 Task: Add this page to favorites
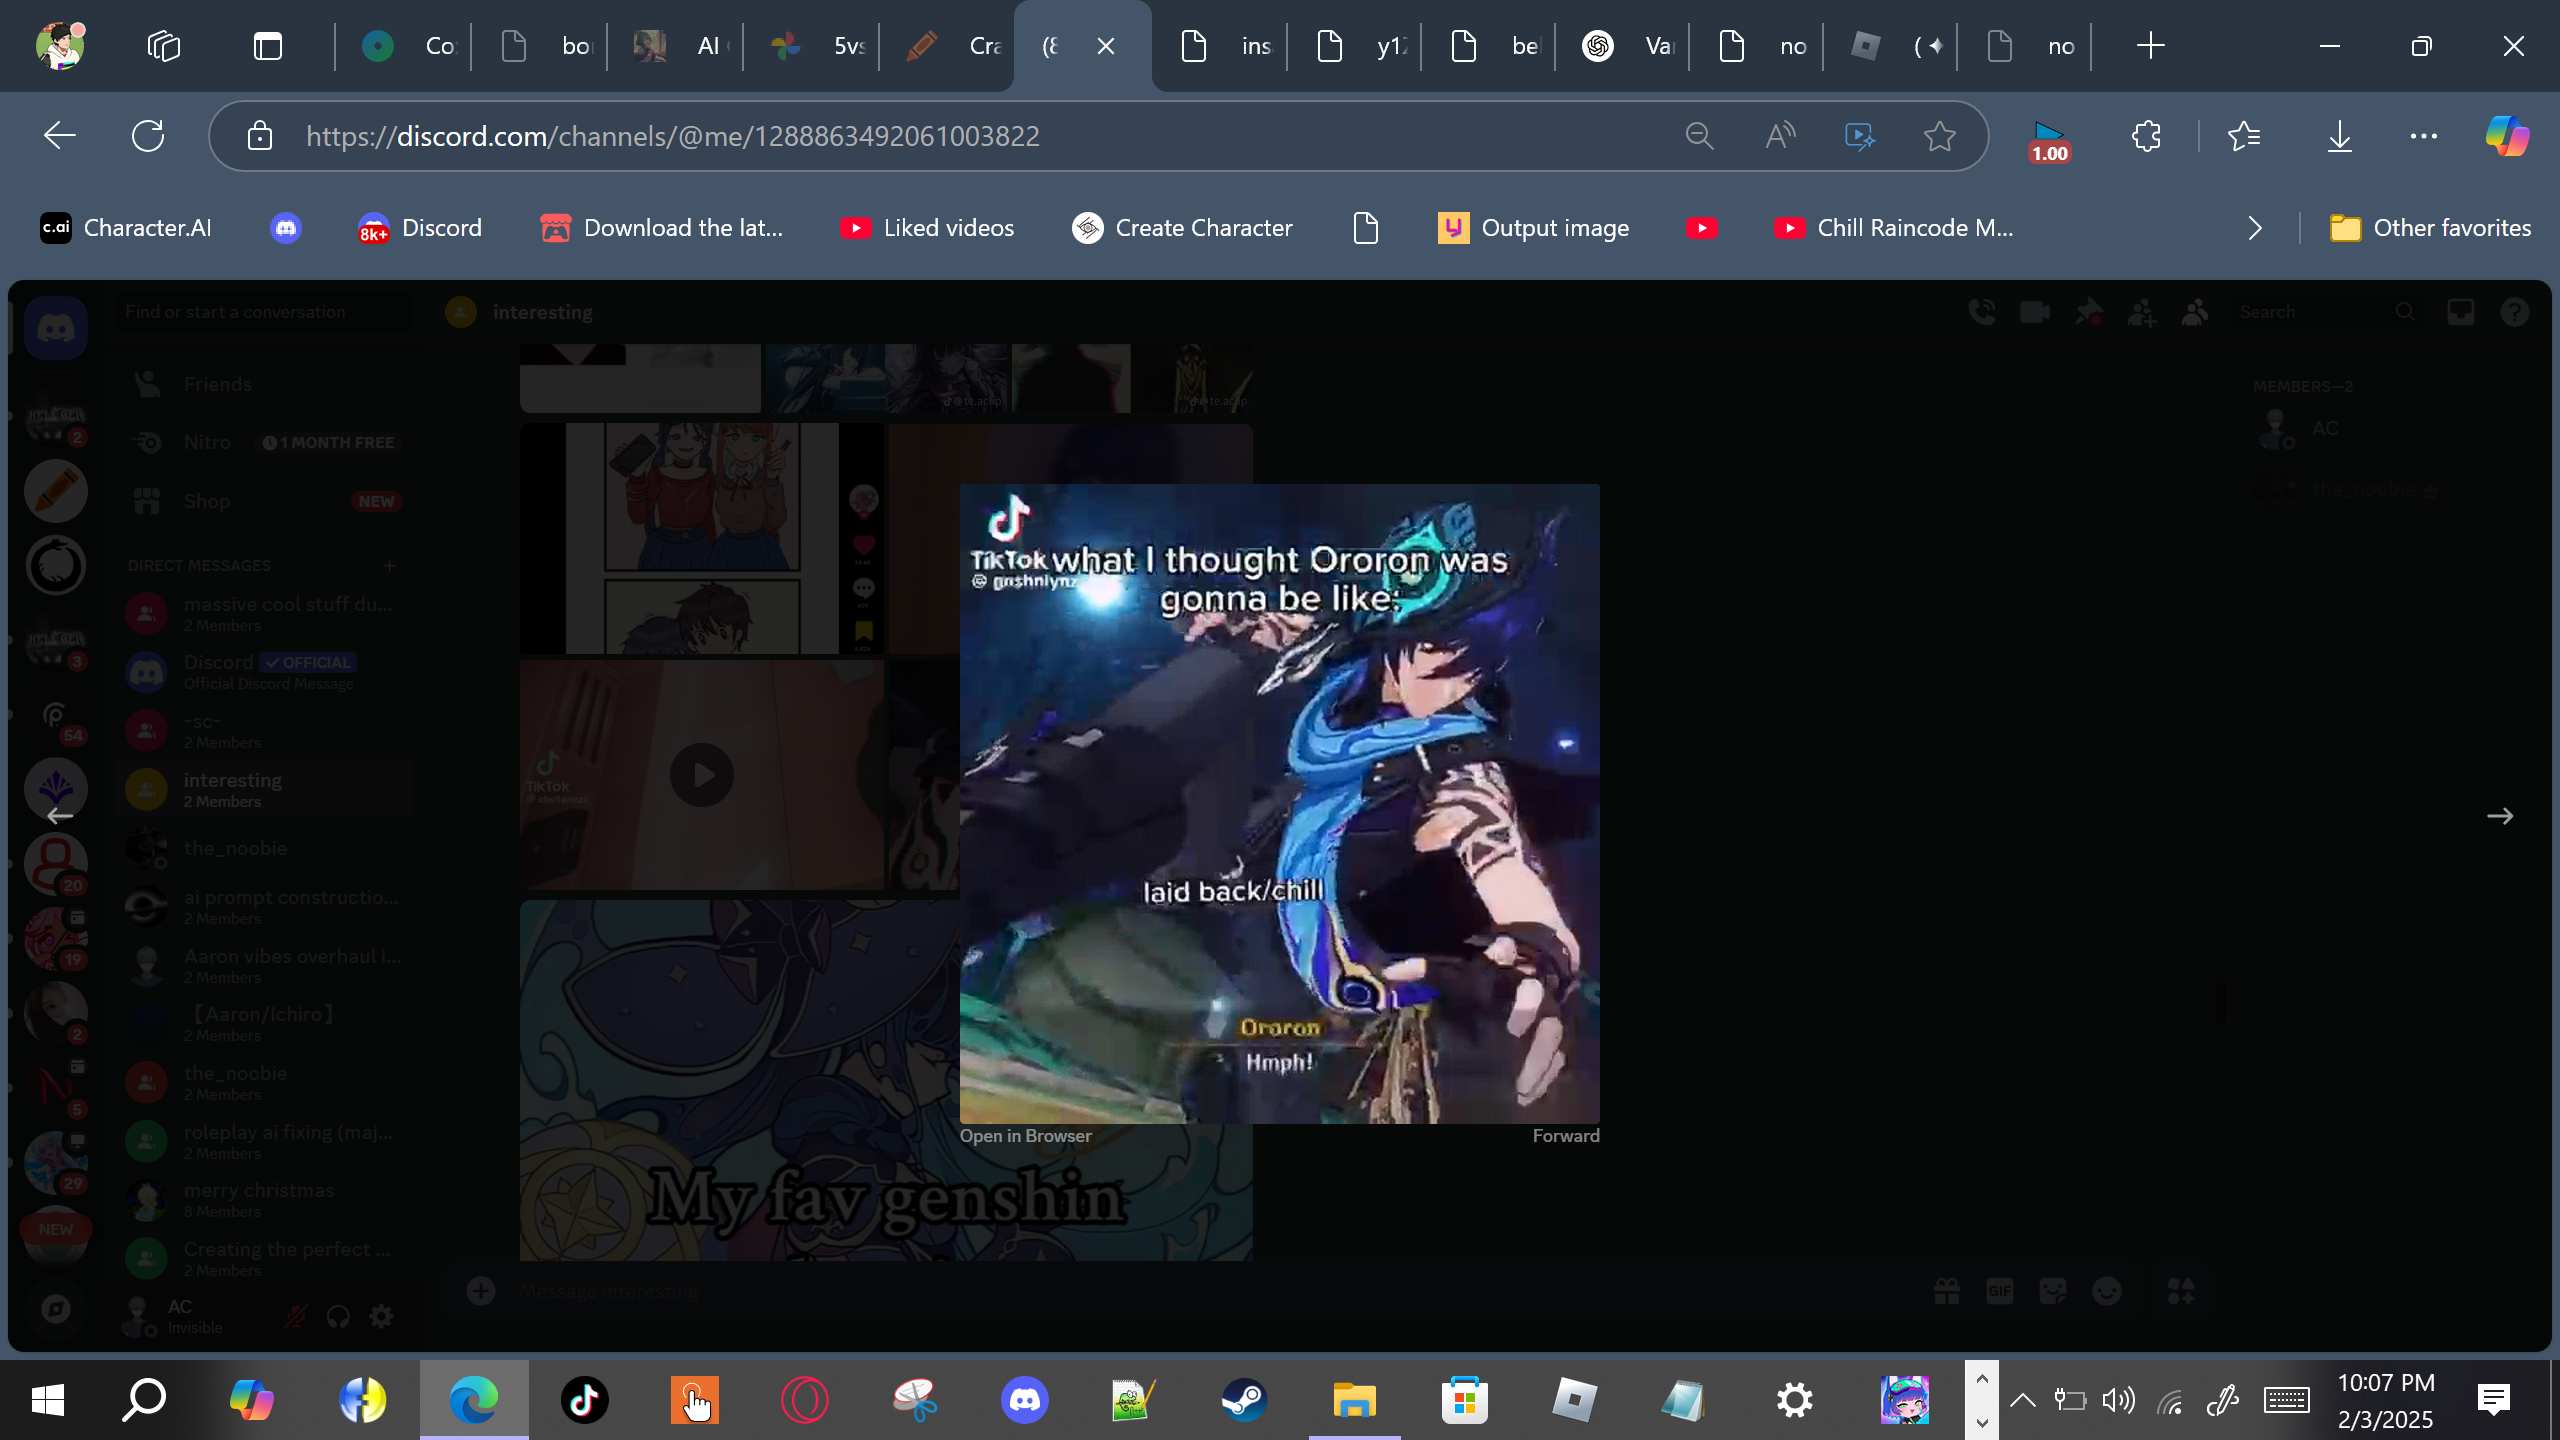tap(1940, 136)
